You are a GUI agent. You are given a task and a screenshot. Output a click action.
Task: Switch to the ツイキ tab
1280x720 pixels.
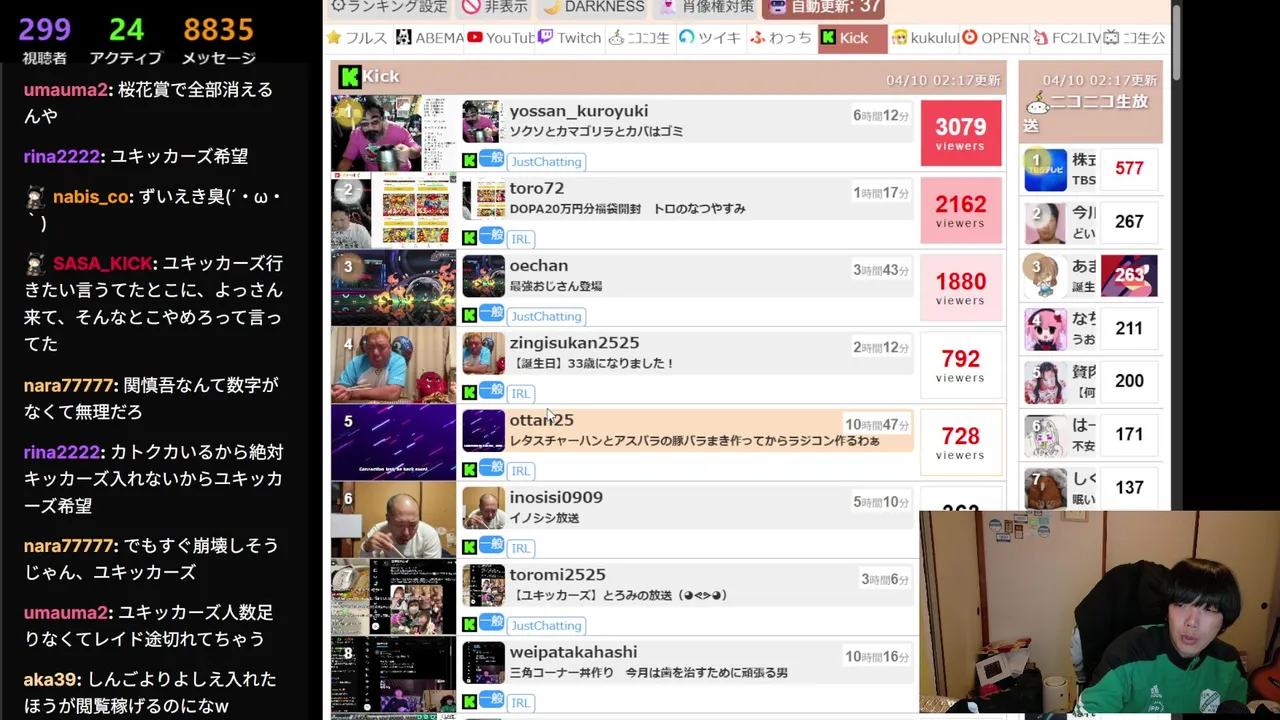pyautogui.click(x=710, y=38)
